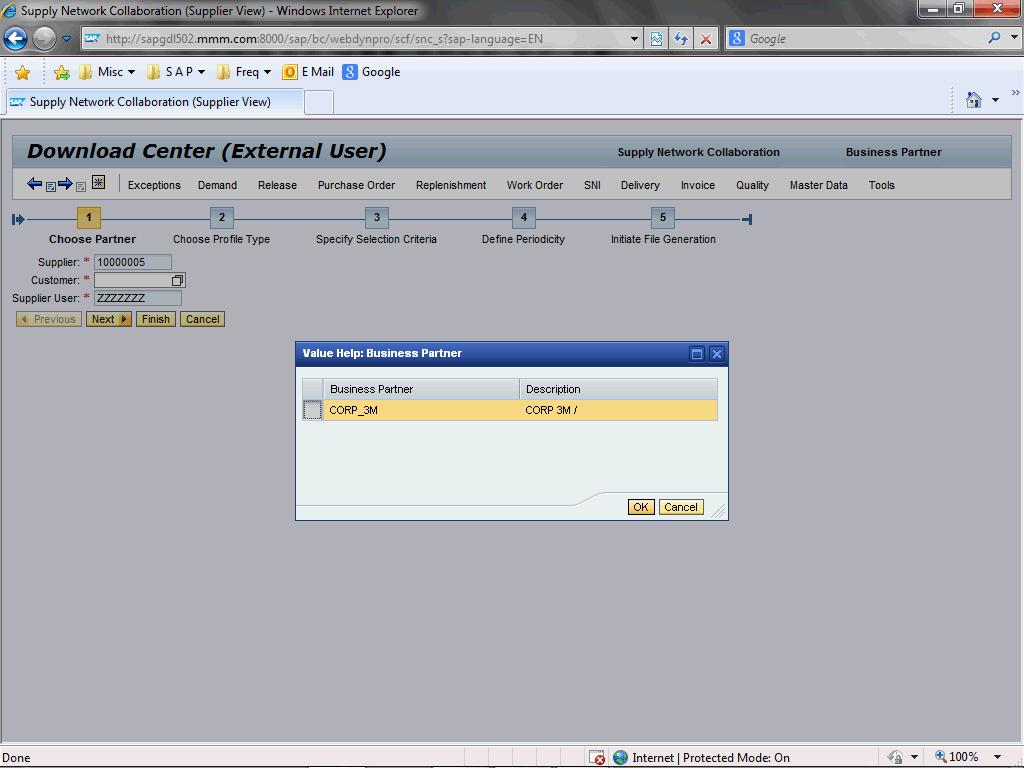Open the E Mail favorite link
This screenshot has width=1024, height=768.
(x=308, y=72)
